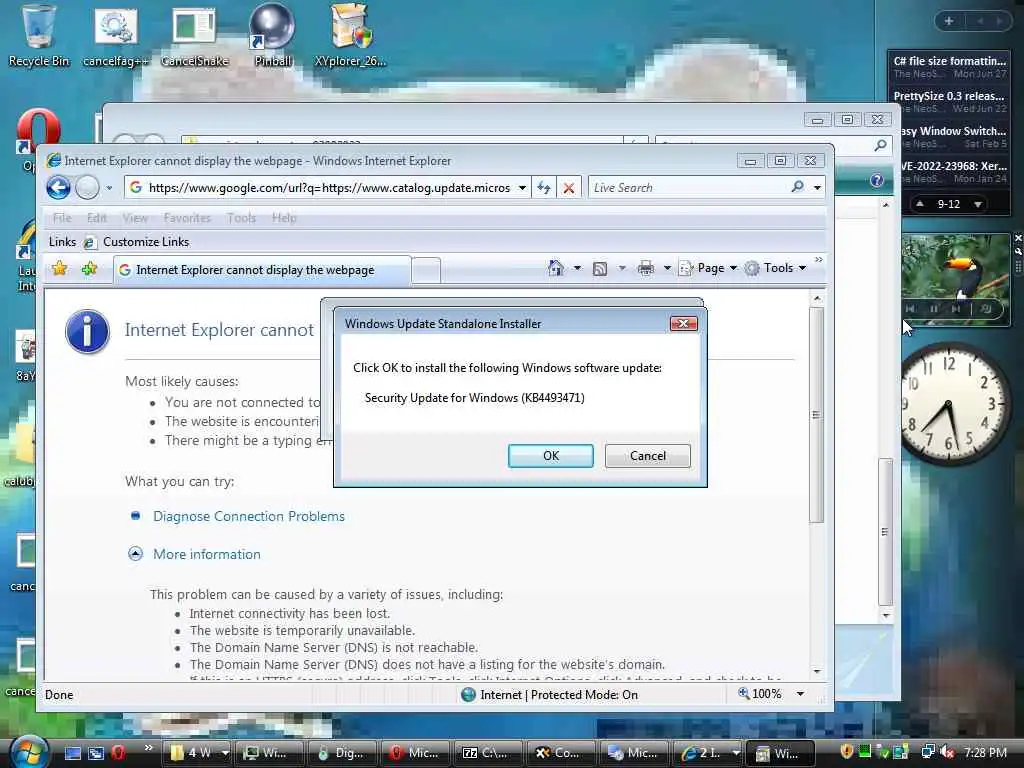The height and width of the screenshot is (768, 1024).
Task: Click the muted volume tray icon
Action: pyautogui.click(x=948, y=752)
